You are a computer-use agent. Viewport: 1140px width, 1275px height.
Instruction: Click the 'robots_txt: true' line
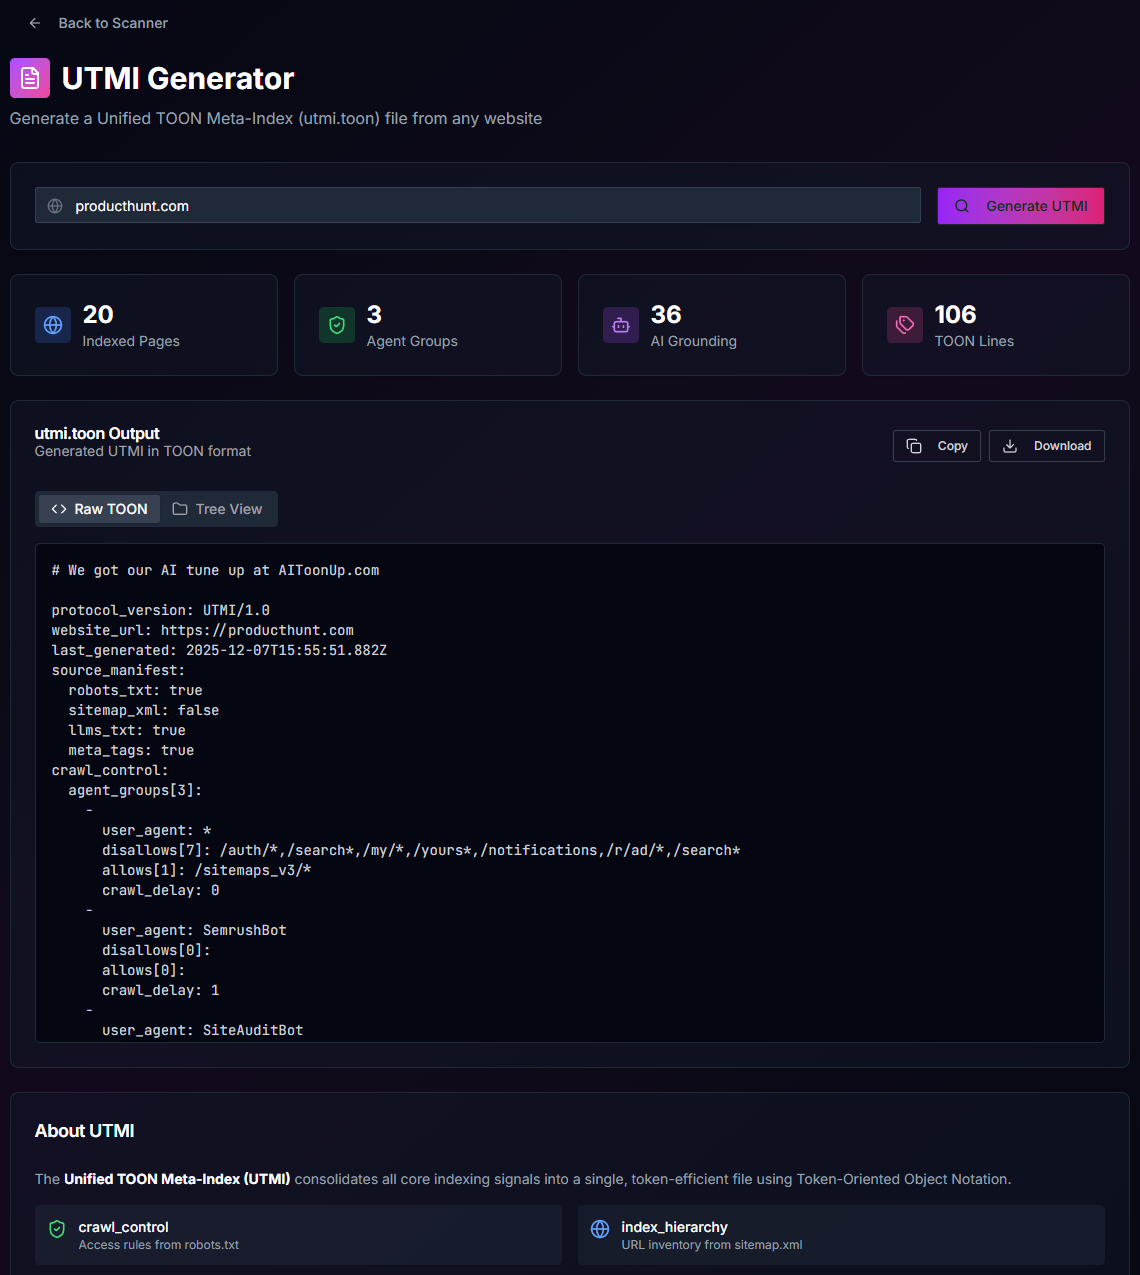pos(135,690)
